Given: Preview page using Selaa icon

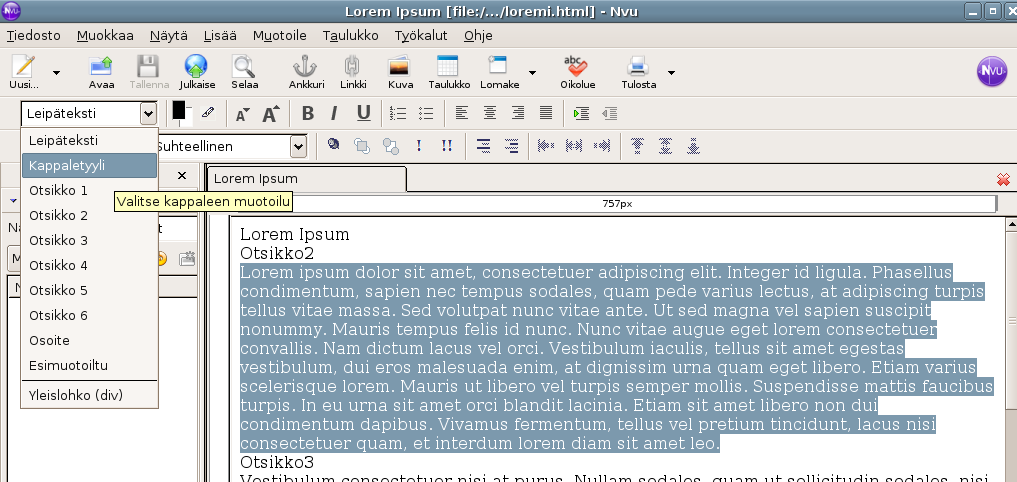Looking at the screenshot, I should point(244,70).
